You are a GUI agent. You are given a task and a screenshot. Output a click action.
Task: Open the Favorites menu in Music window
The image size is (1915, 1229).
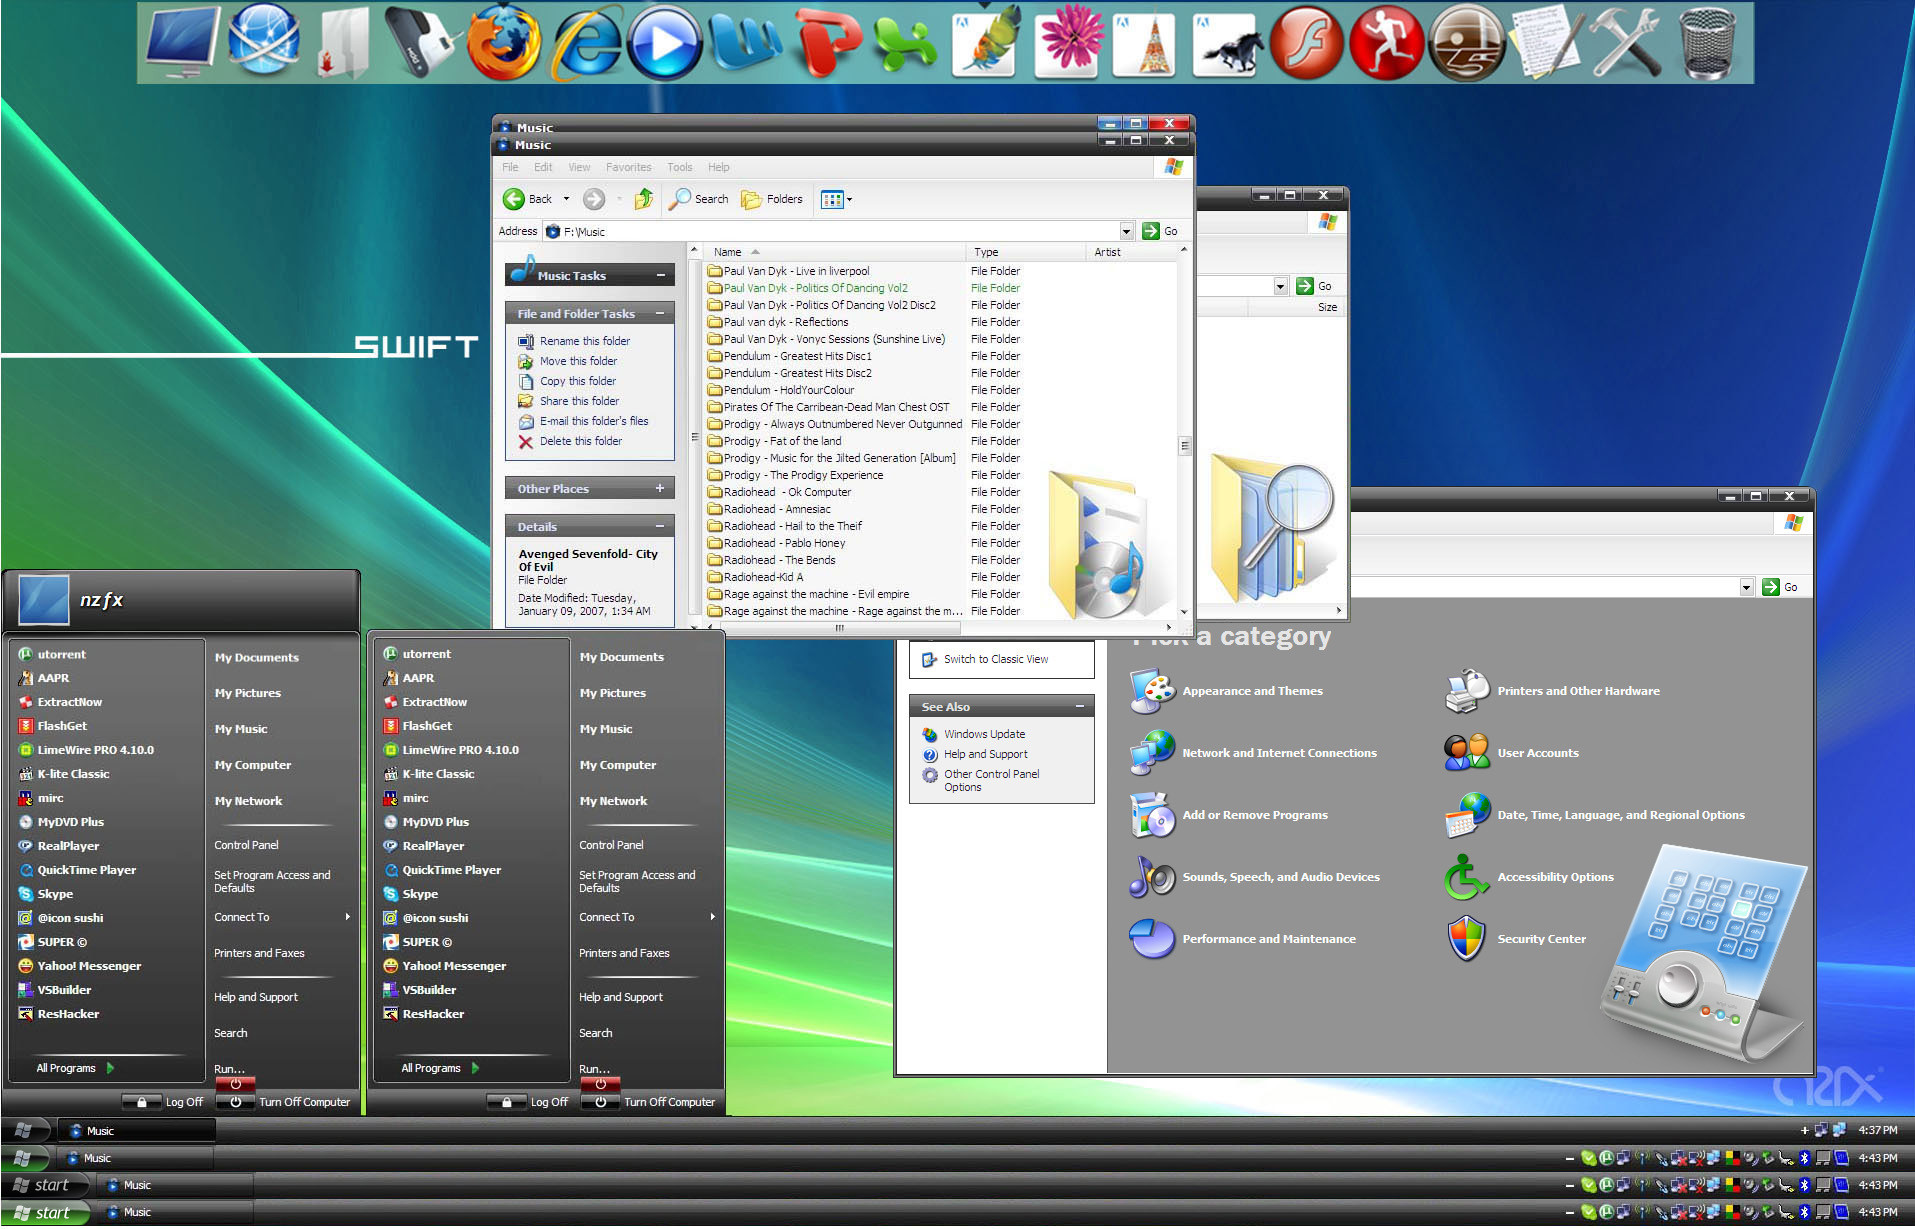point(628,167)
